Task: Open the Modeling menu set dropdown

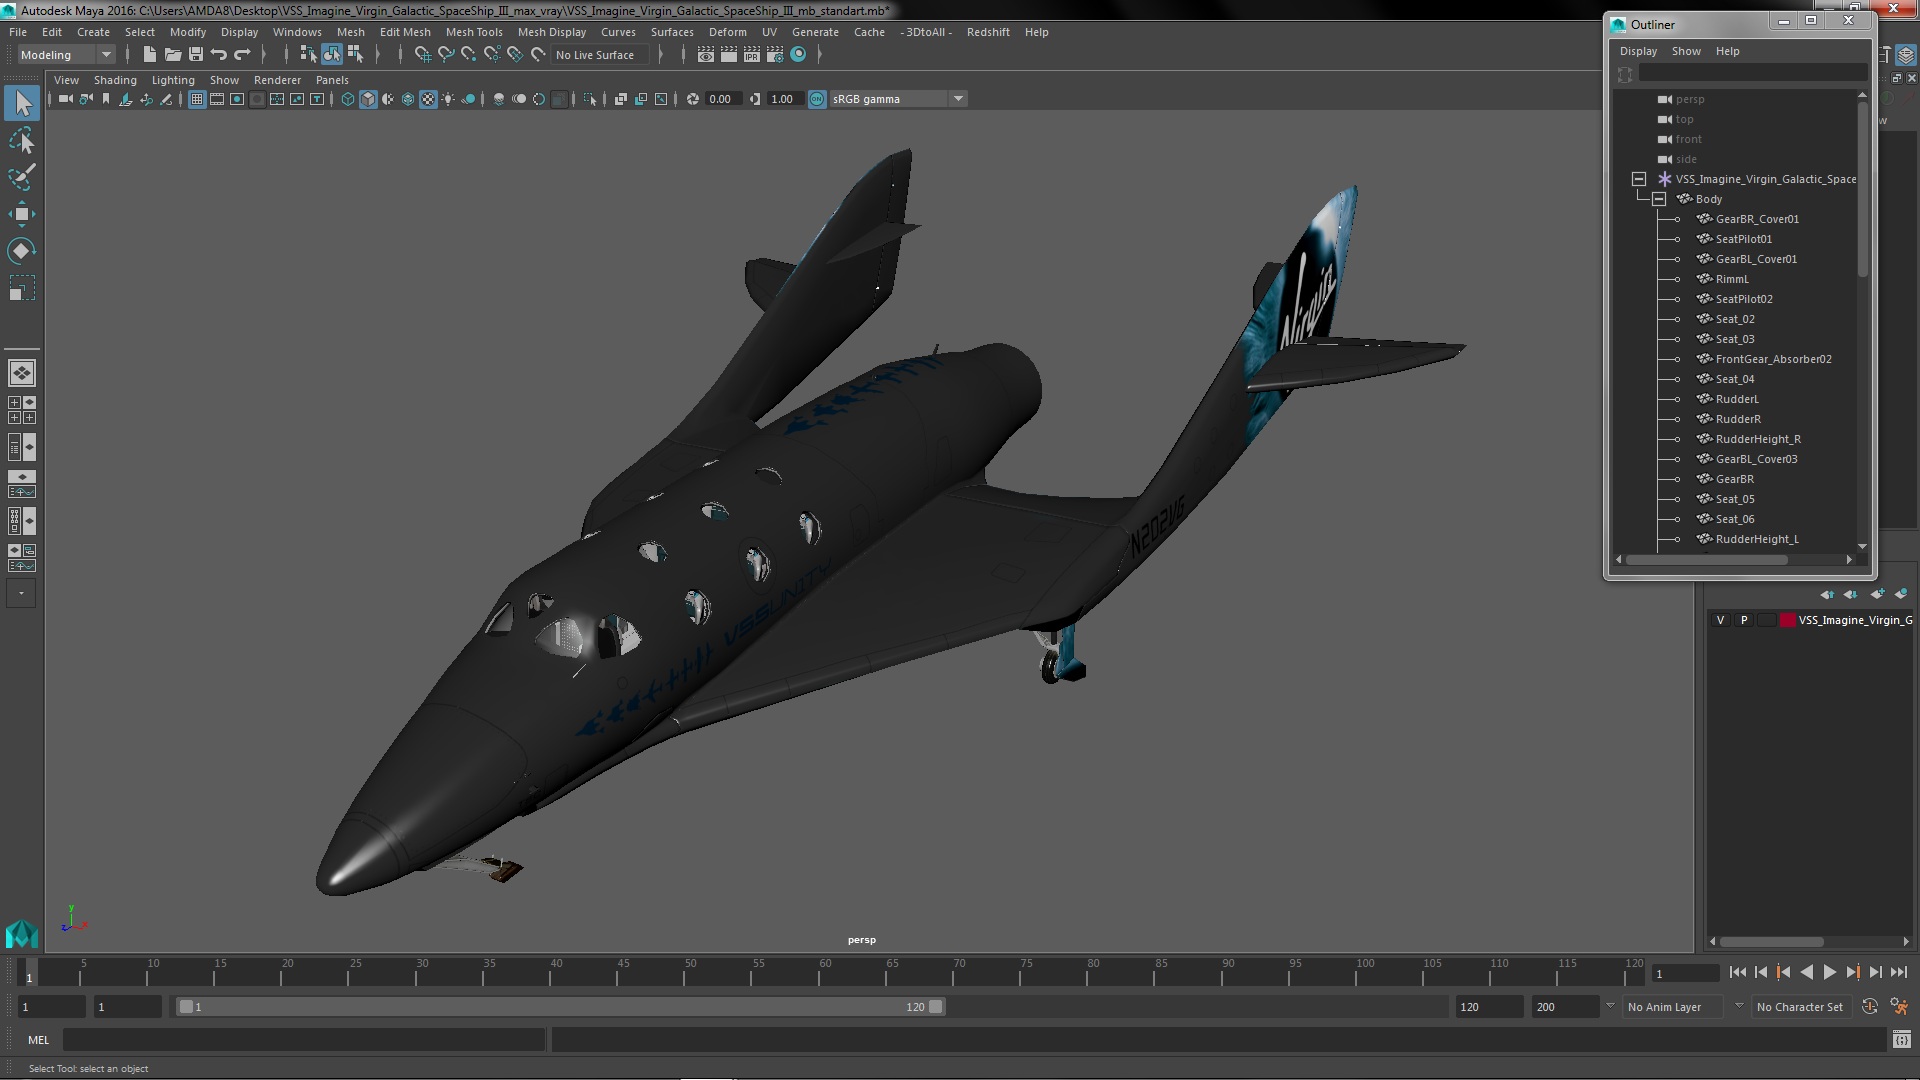Action: (66, 55)
